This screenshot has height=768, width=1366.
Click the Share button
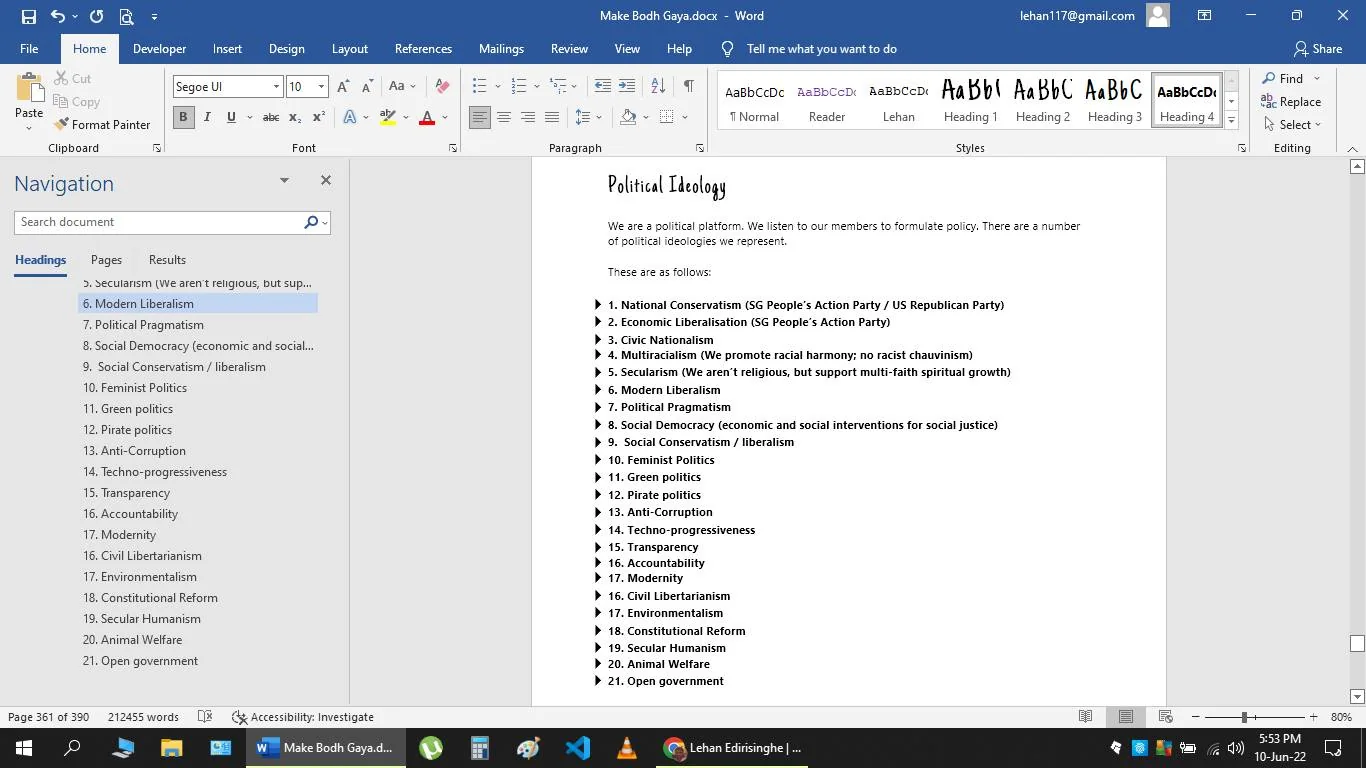tap(1317, 49)
